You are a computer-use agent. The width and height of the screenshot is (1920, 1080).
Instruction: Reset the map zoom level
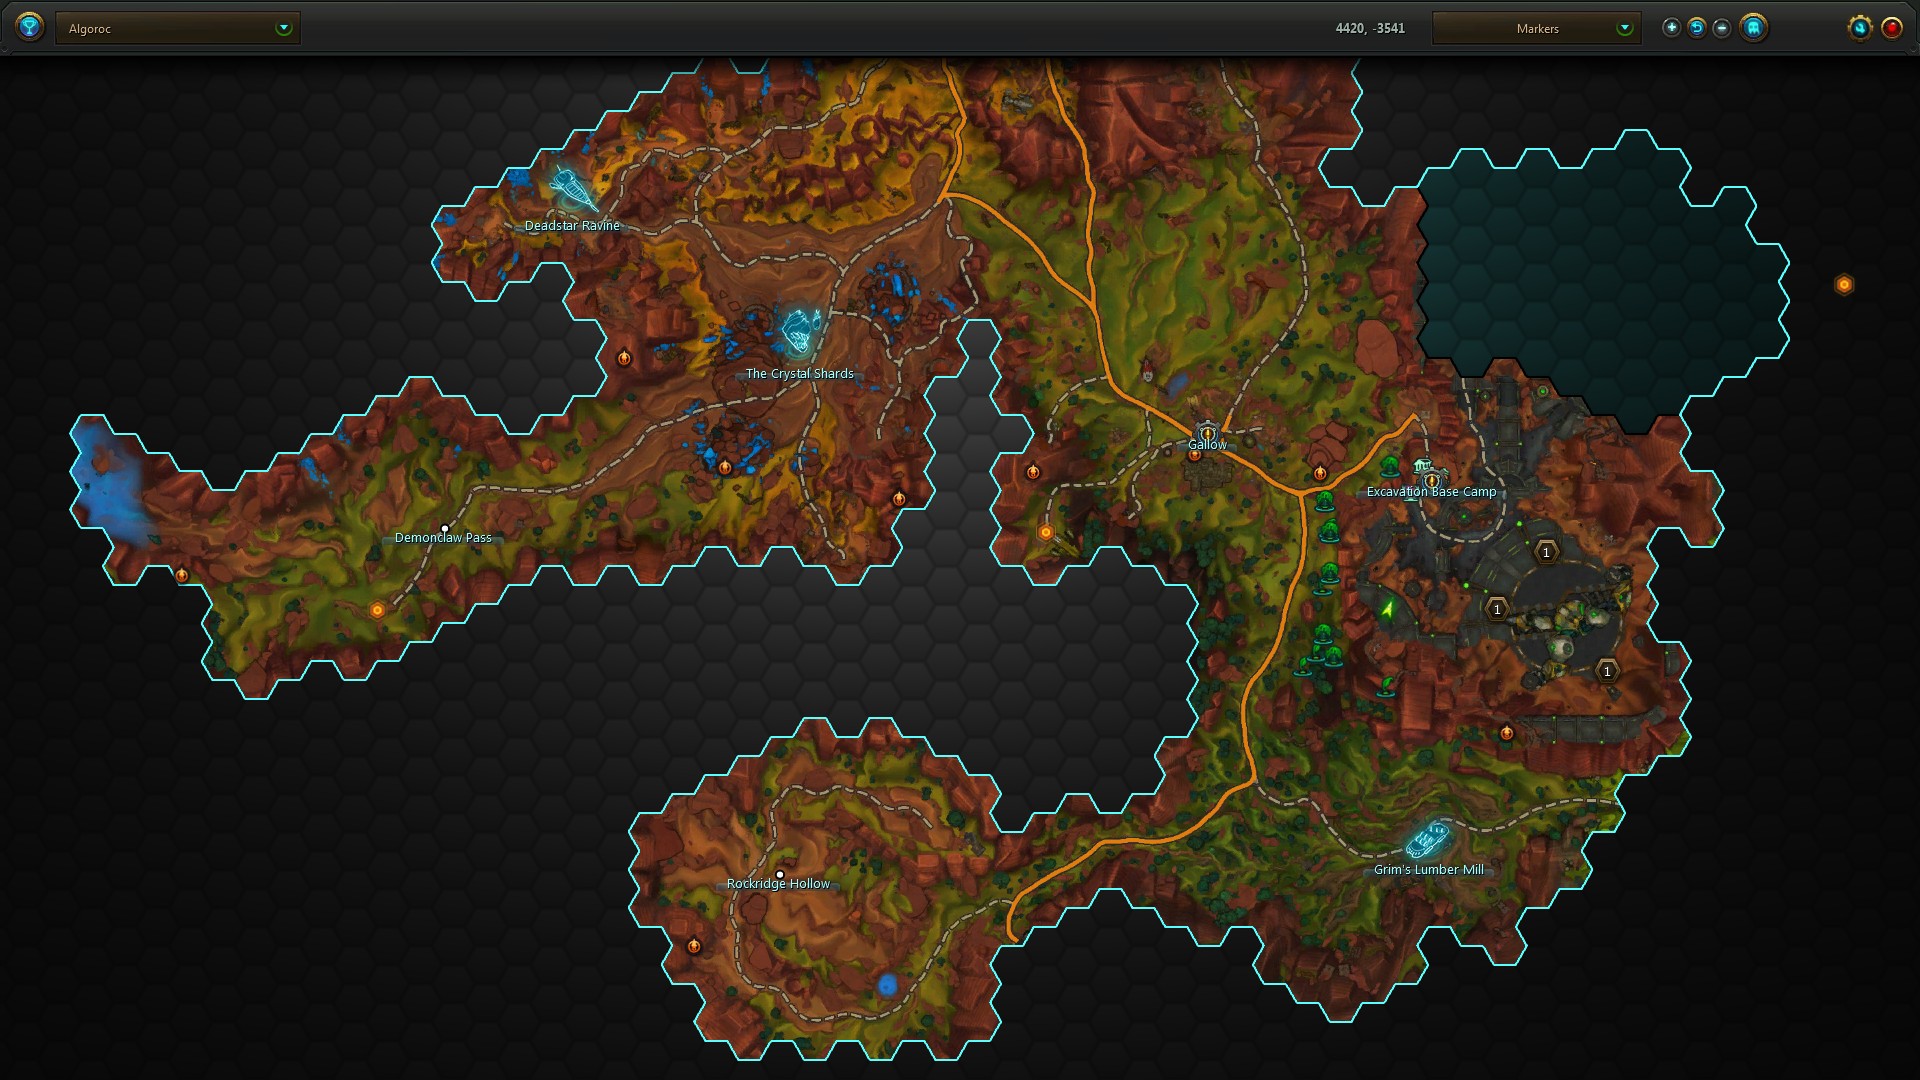click(x=1697, y=28)
